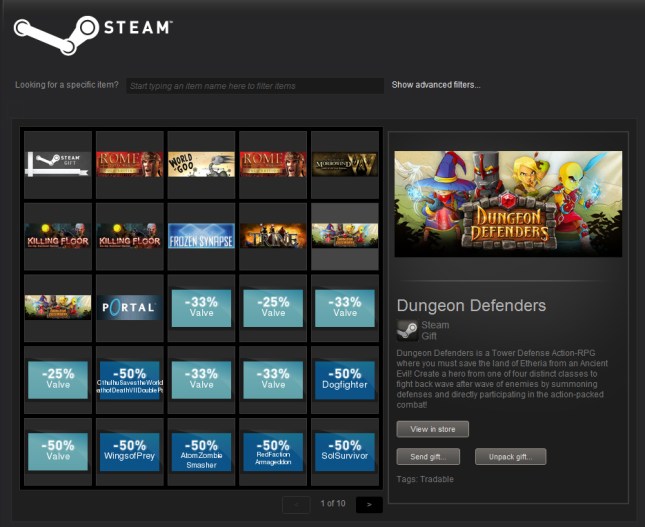This screenshot has width=645, height=527.
Task: Select the Atom Zombie Smasher coupon
Action: (201, 451)
